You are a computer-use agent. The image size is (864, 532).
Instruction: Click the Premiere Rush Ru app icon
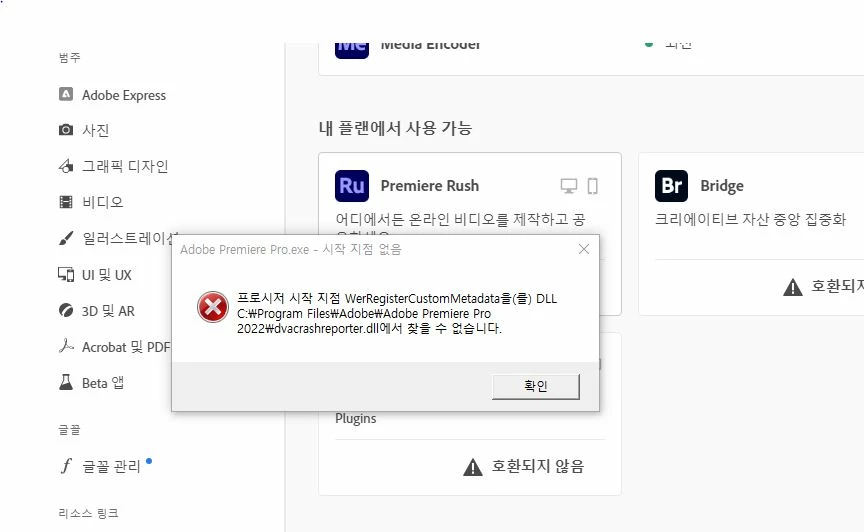pos(352,186)
